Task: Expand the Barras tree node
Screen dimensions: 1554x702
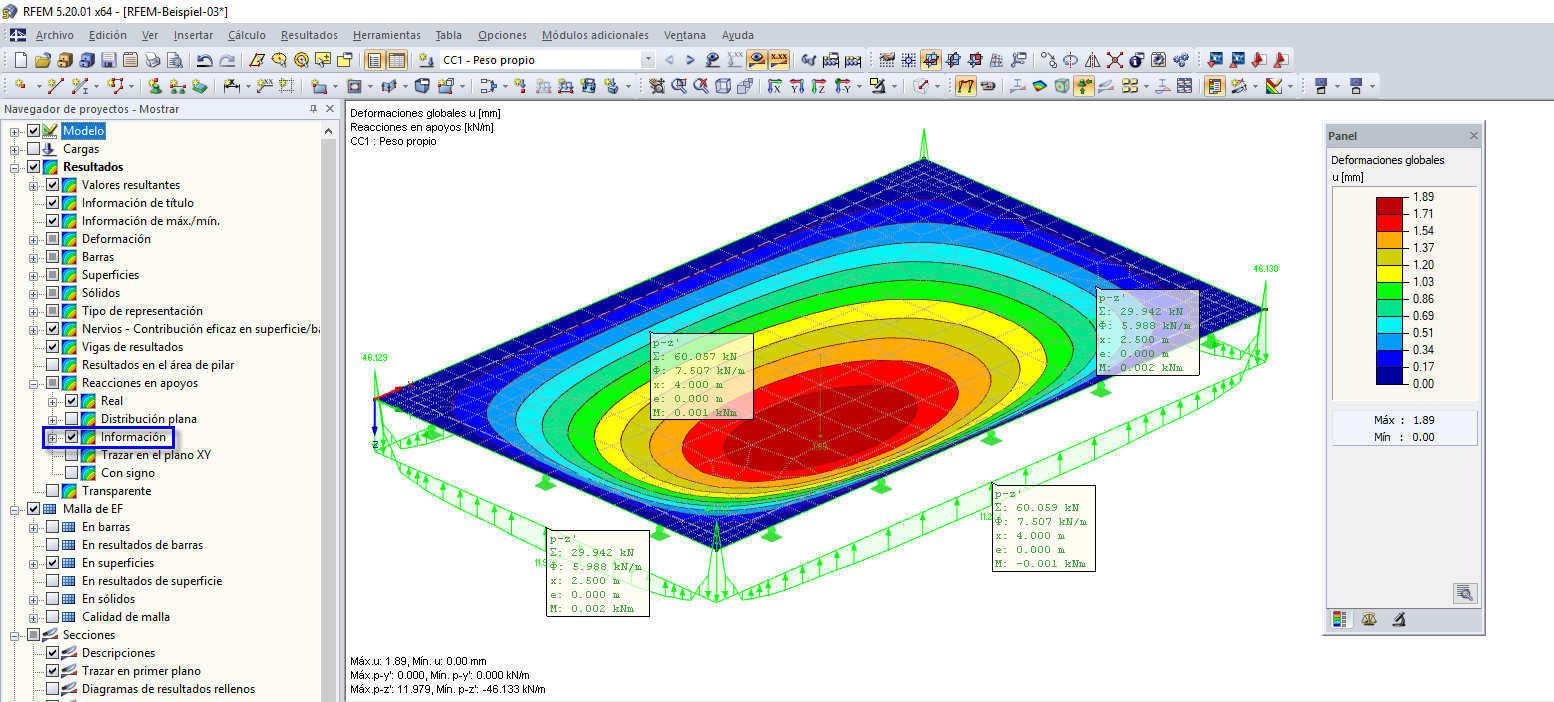Action: click(34, 257)
